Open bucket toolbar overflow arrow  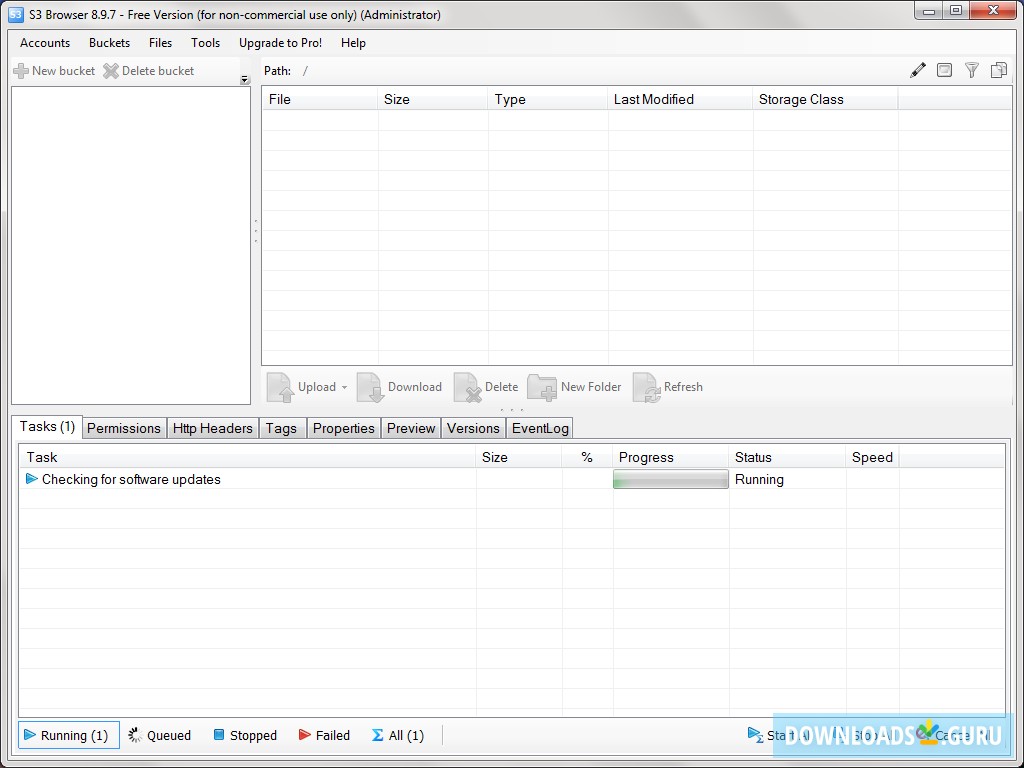[x=245, y=80]
